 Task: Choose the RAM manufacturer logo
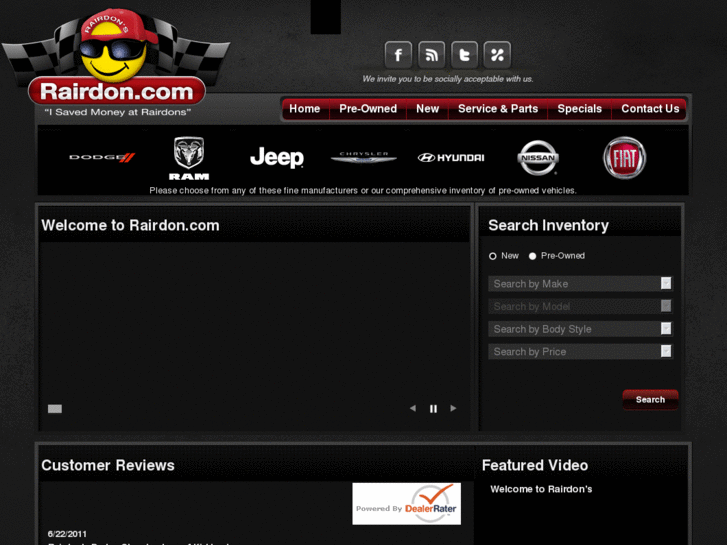tap(189, 158)
